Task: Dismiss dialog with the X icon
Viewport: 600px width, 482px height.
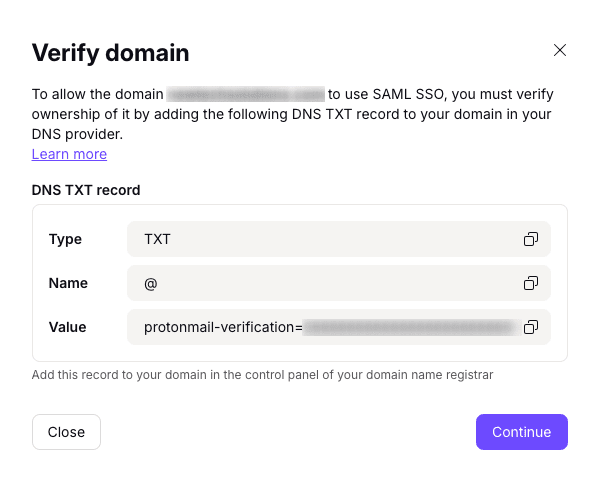Action: (x=560, y=50)
